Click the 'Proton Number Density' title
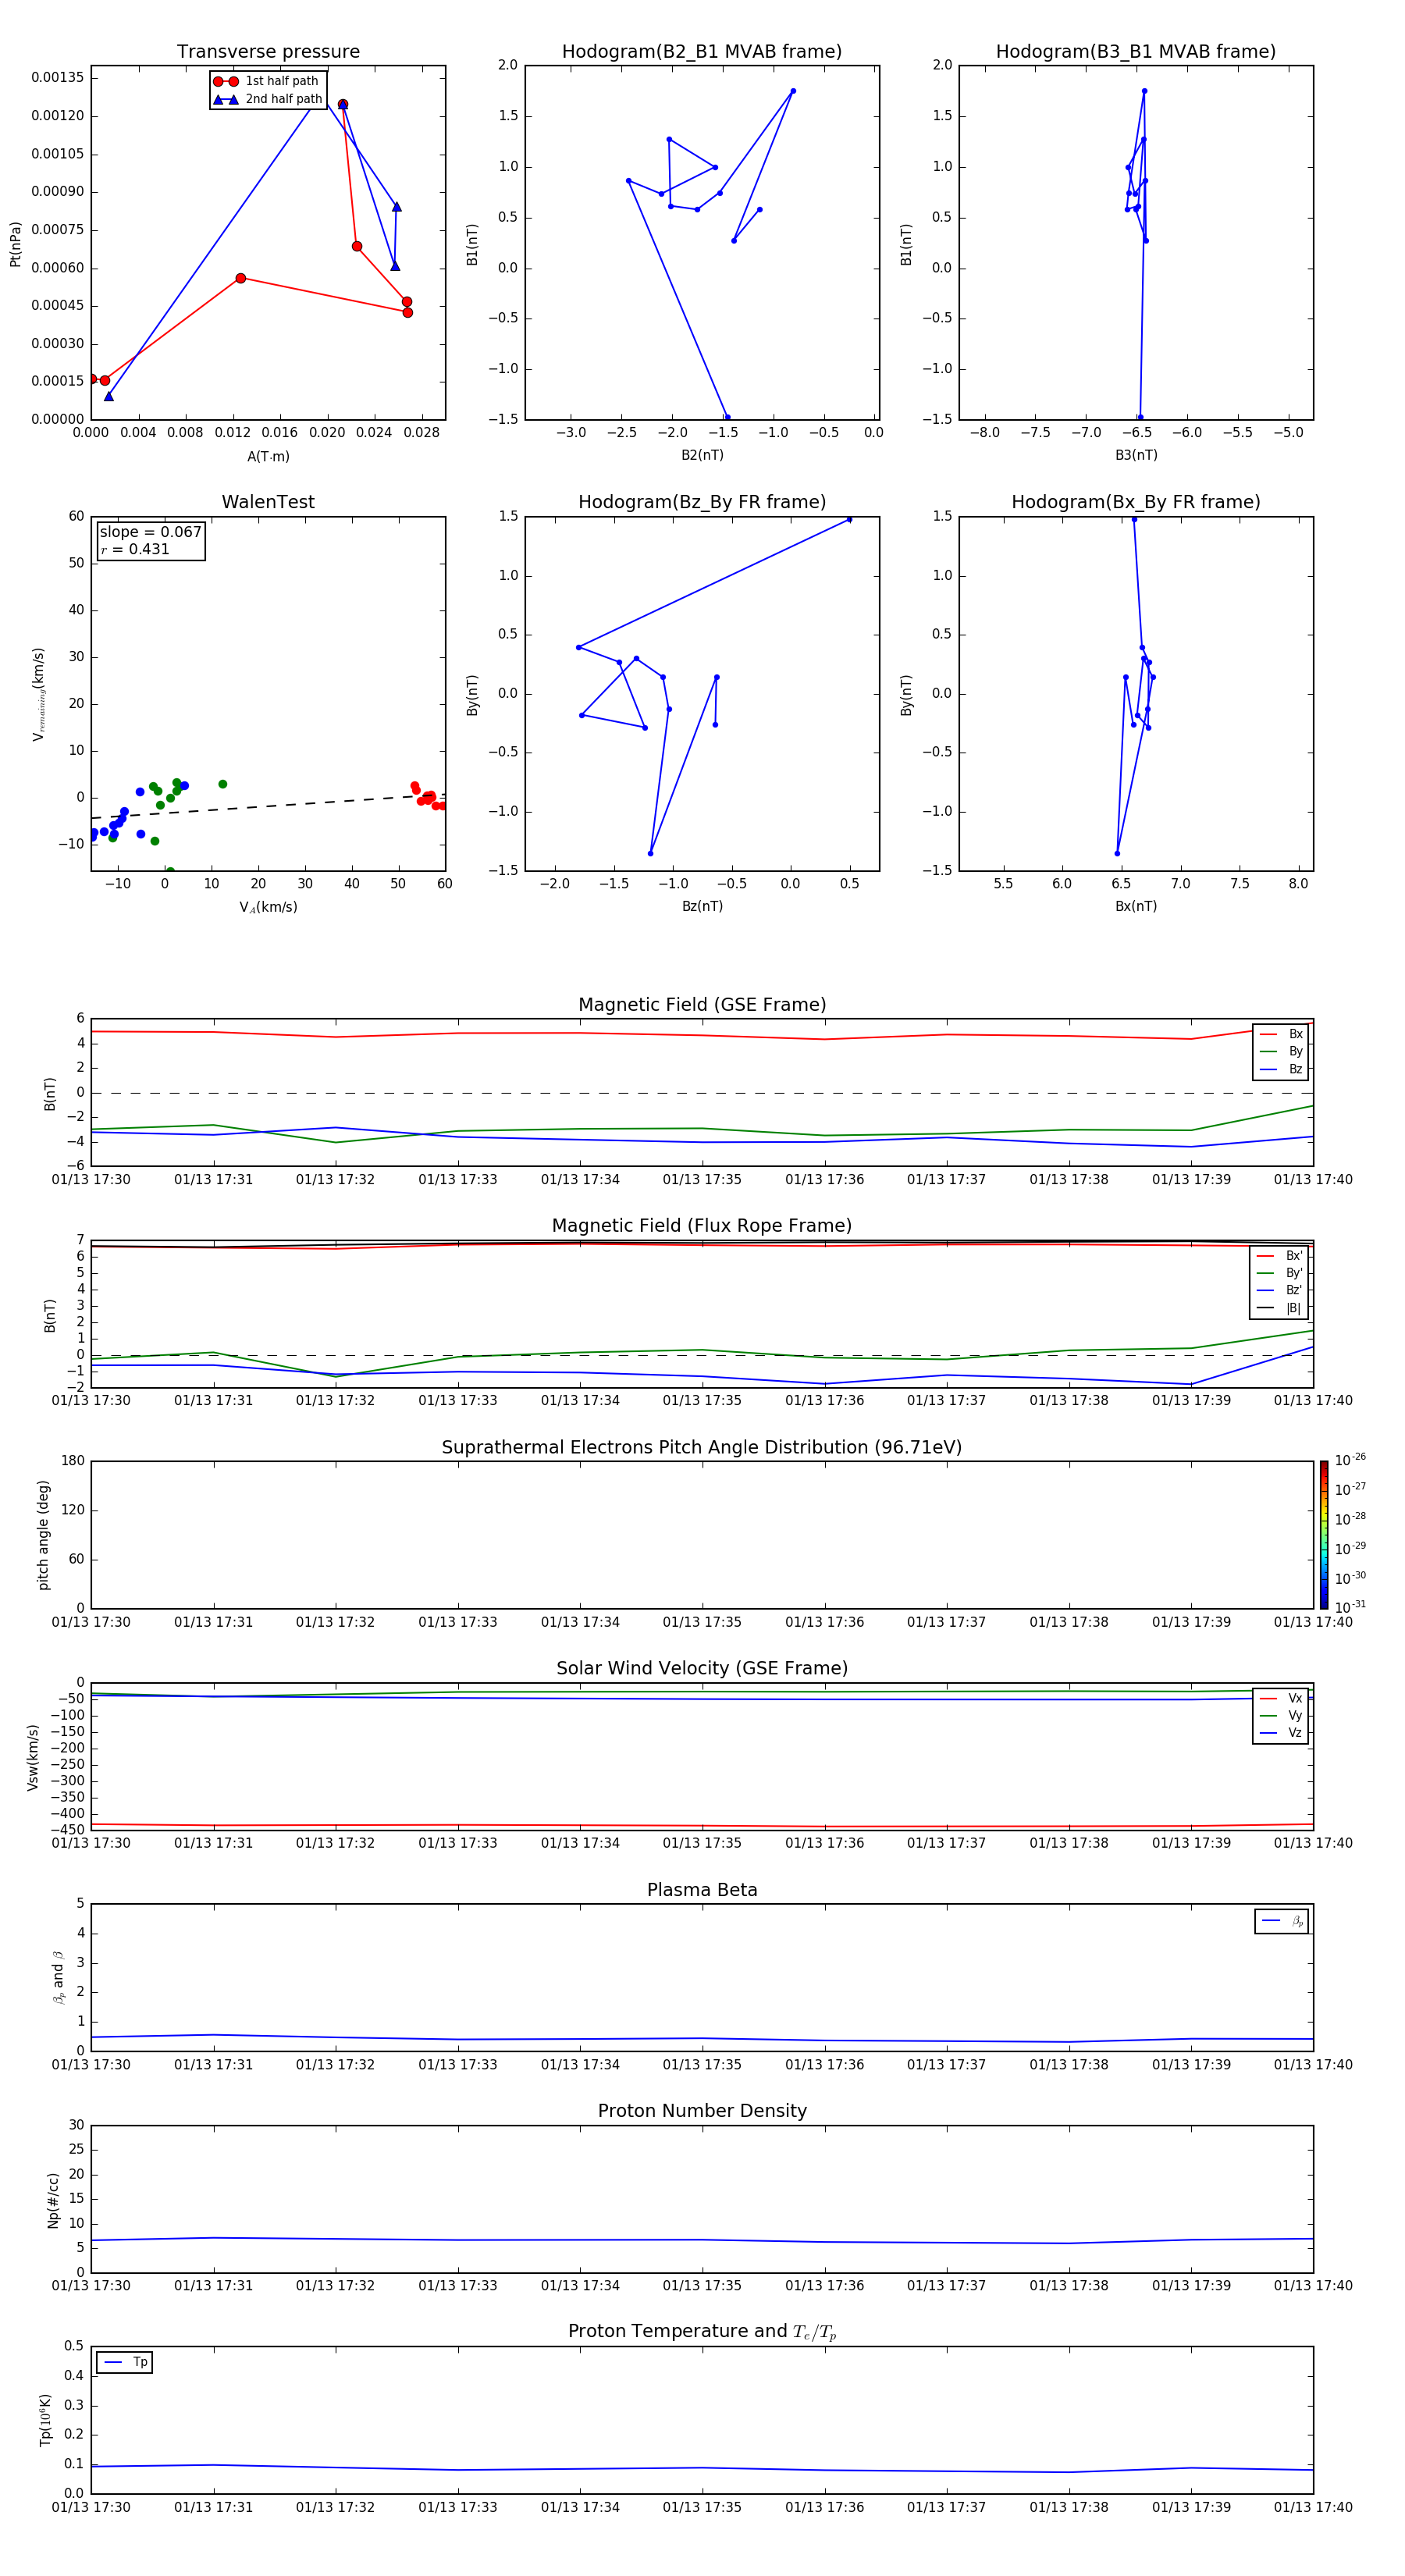Viewport: 1405px width, 2576px height. 702,2111
